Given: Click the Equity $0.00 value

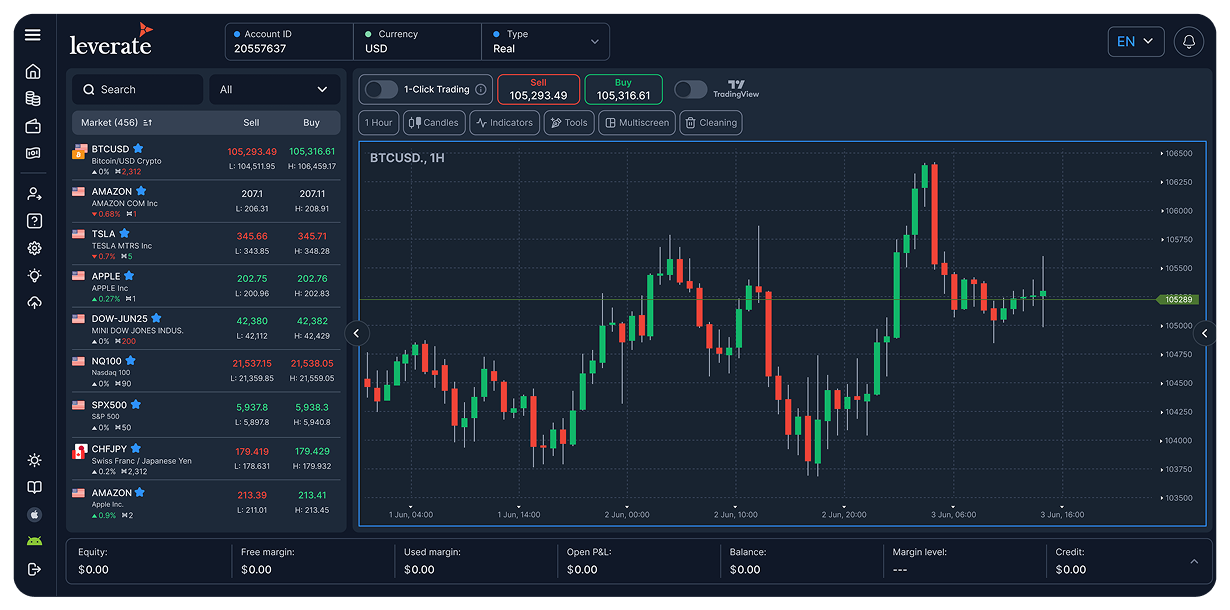Looking at the screenshot, I should tap(93, 570).
